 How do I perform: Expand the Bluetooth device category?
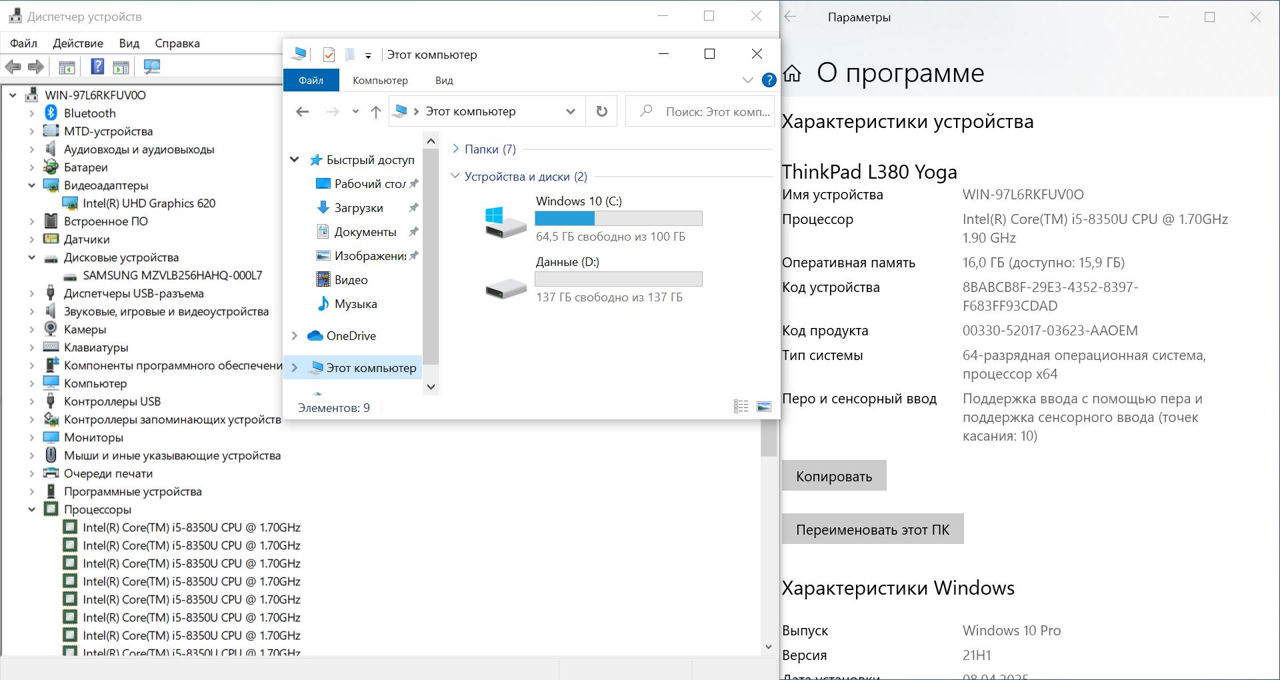click(x=33, y=114)
